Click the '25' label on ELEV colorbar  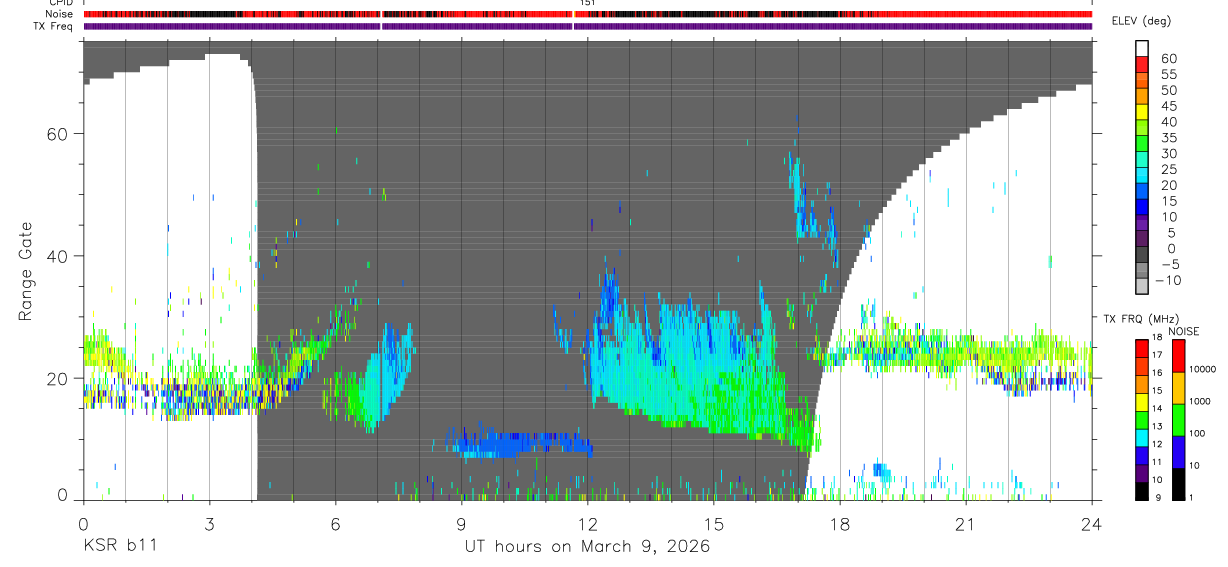point(1168,170)
